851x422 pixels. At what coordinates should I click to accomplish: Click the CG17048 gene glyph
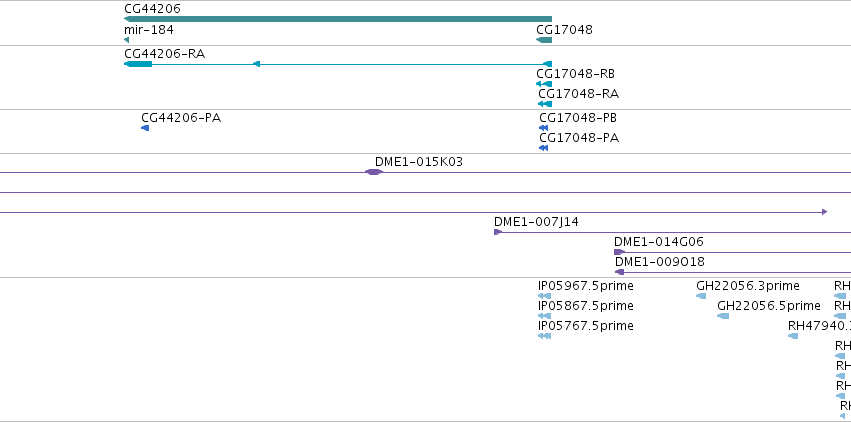544,40
